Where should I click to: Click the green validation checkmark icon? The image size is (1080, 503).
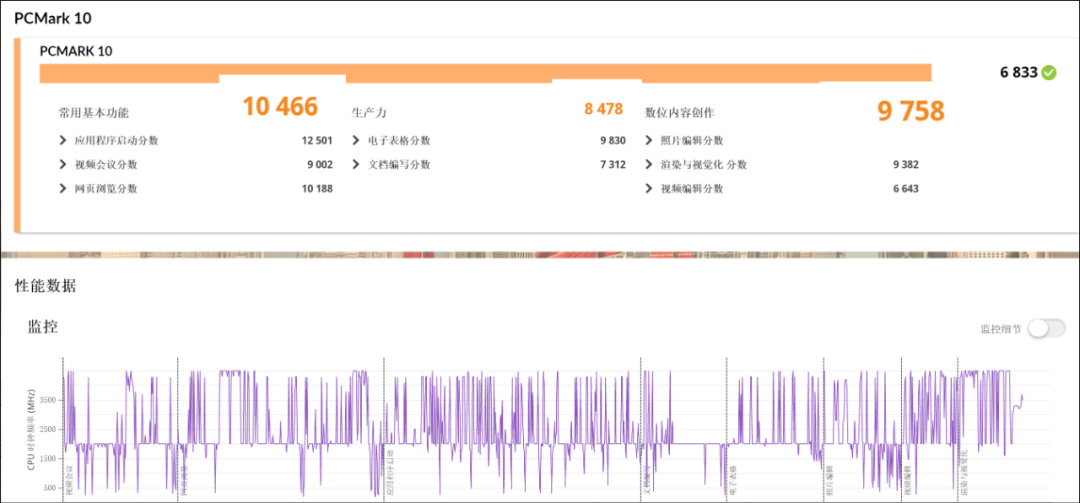point(1048,72)
